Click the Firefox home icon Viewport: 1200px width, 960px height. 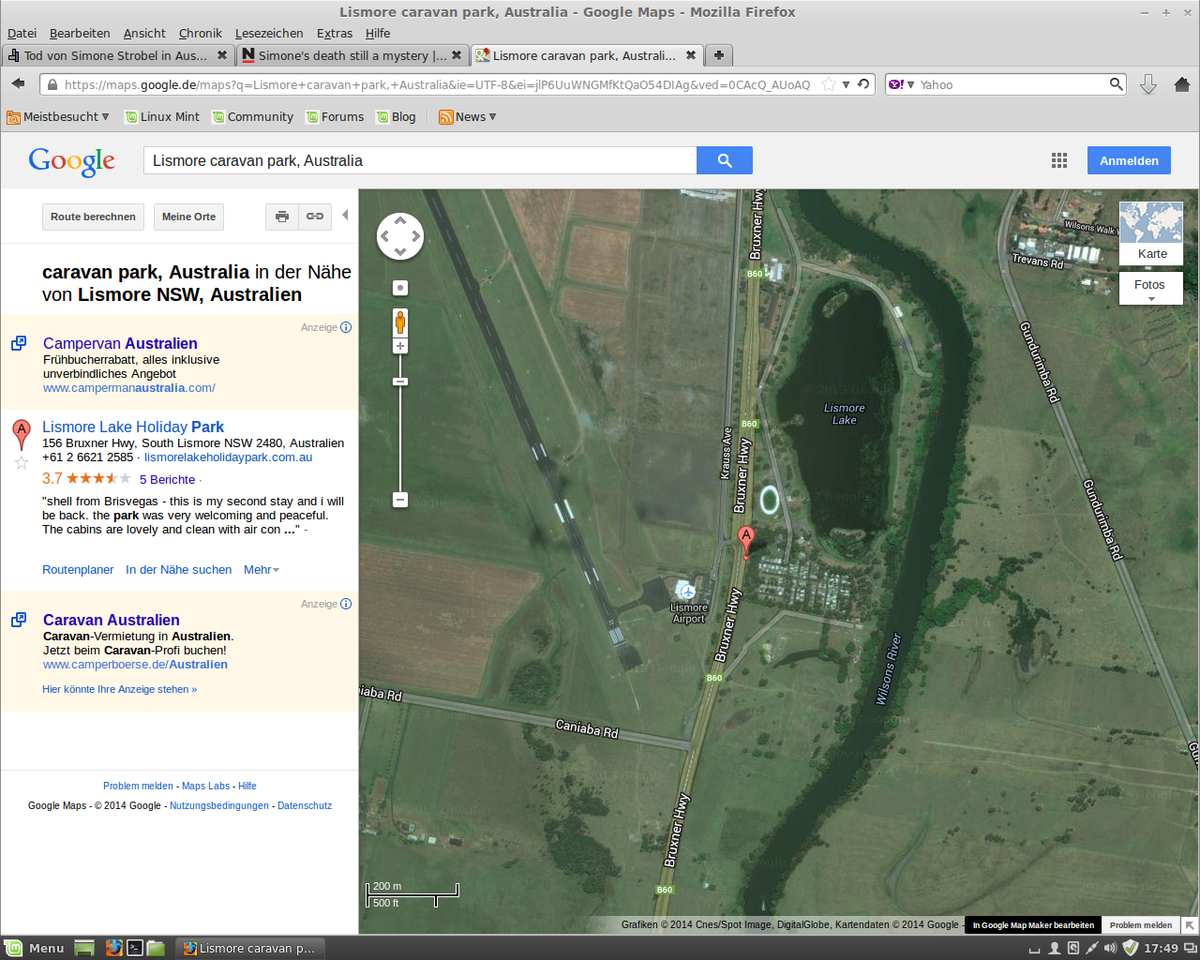click(x=1183, y=85)
